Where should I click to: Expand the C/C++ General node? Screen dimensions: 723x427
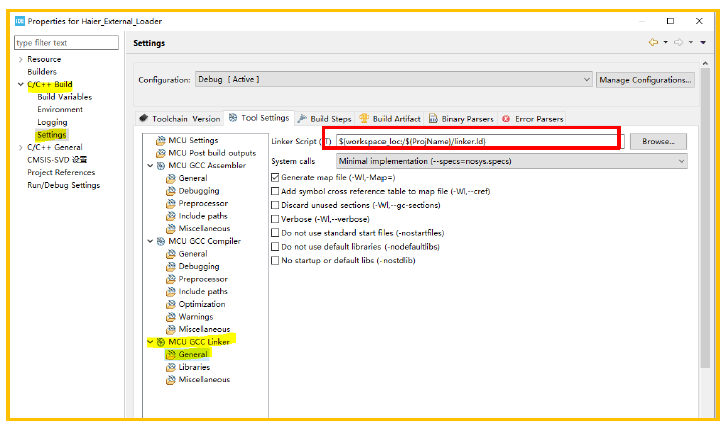click(x=20, y=148)
